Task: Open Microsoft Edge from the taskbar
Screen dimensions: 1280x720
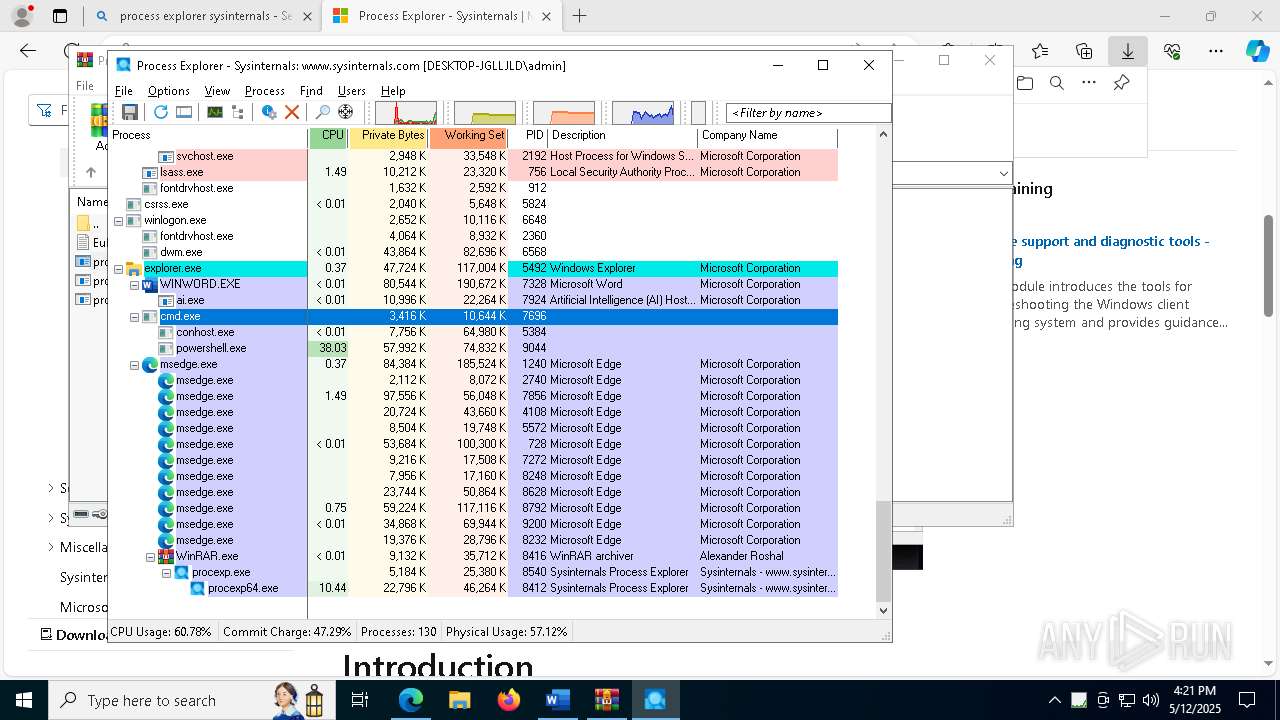Action: (x=411, y=700)
